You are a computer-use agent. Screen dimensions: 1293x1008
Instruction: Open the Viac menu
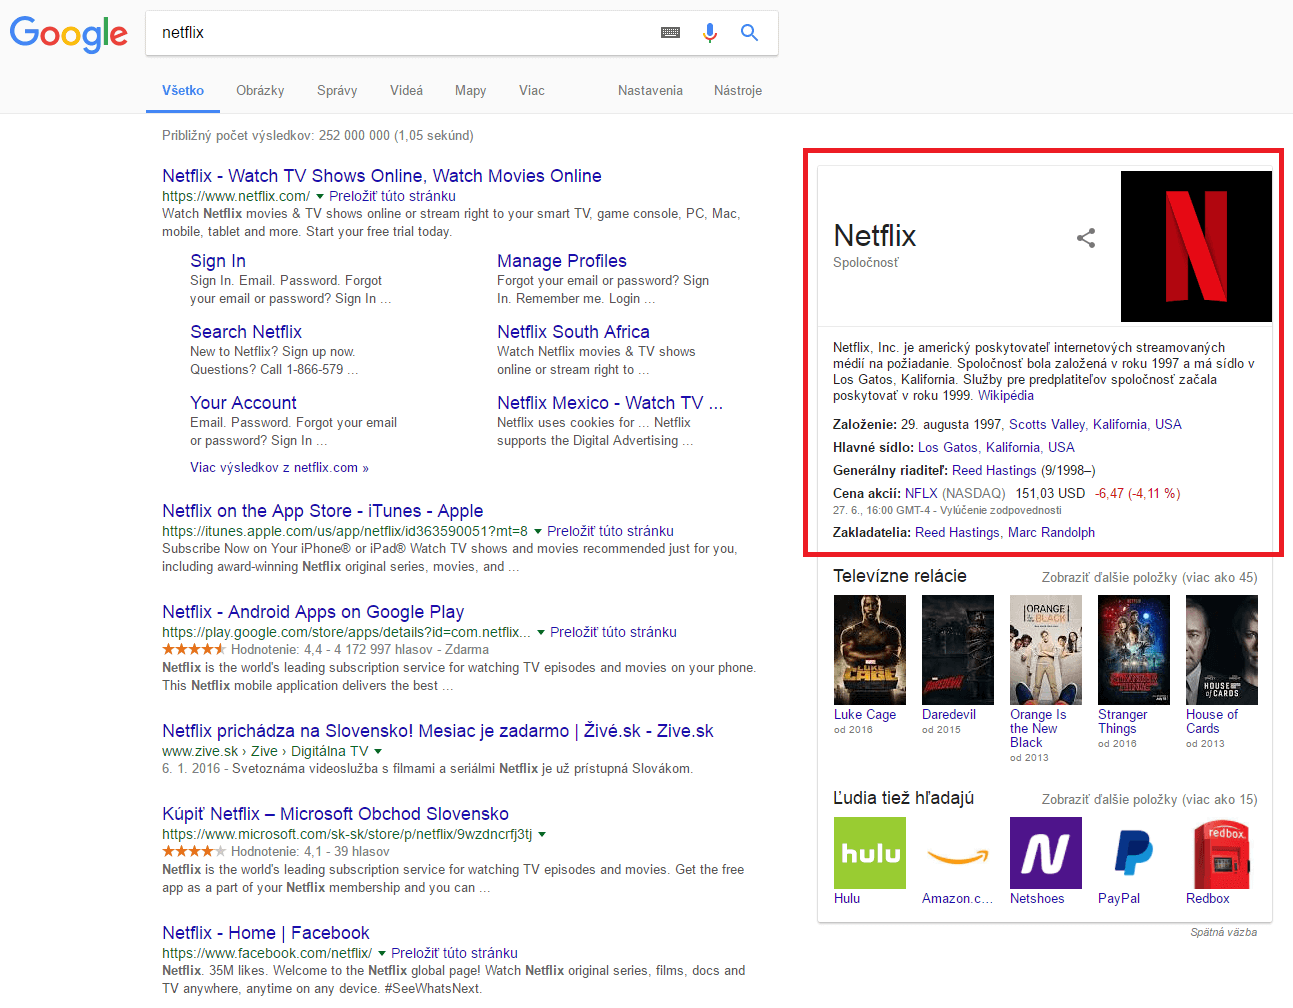click(532, 90)
